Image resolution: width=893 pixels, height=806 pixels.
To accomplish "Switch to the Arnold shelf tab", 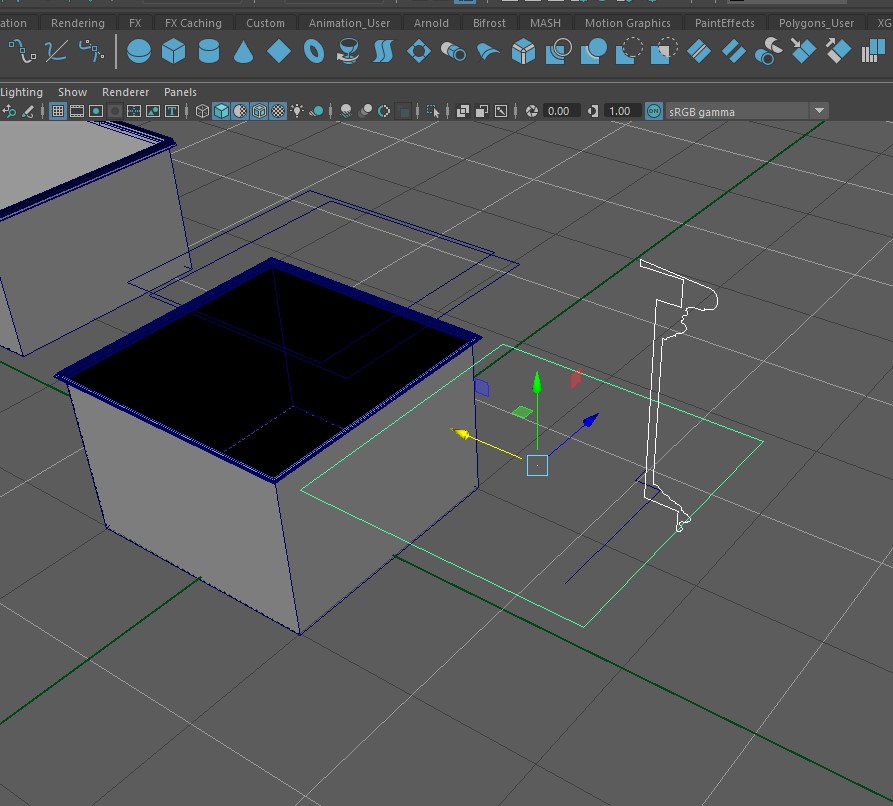I will pyautogui.click(x=431, y=23).
